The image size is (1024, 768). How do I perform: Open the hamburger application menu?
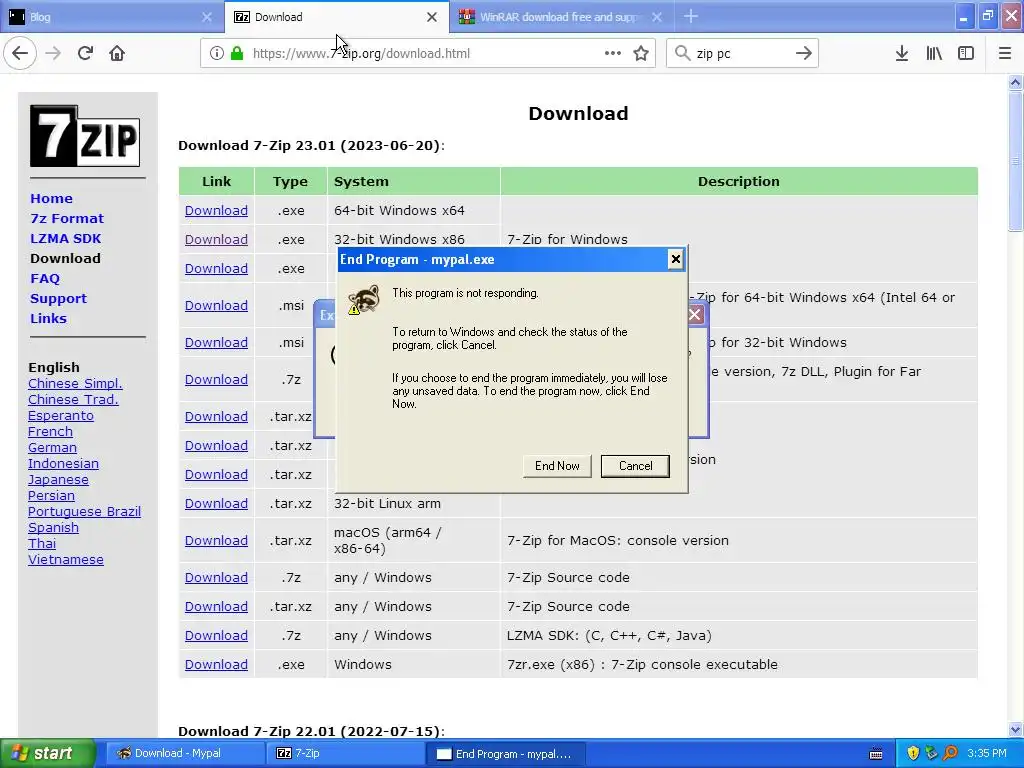[1005, 54]
